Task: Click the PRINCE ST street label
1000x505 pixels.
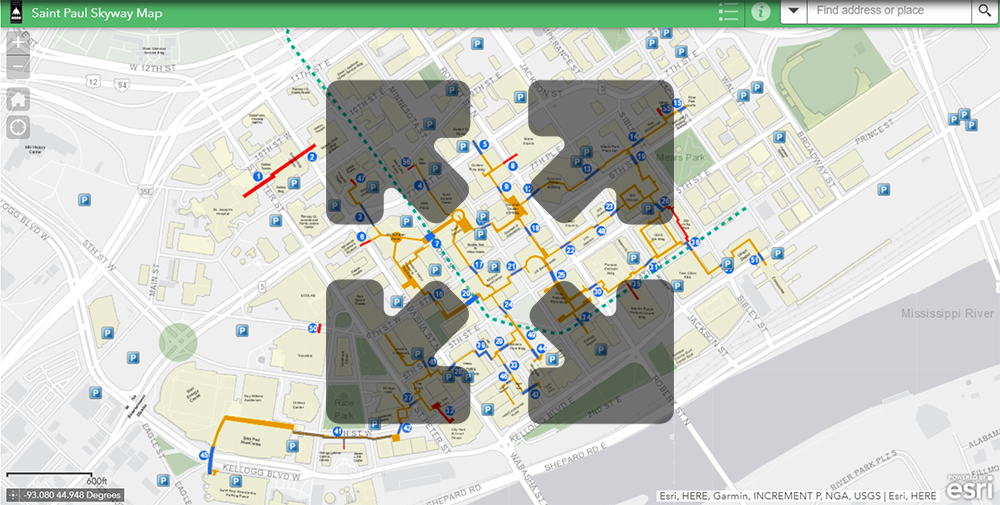Action: tap(874, 131)
